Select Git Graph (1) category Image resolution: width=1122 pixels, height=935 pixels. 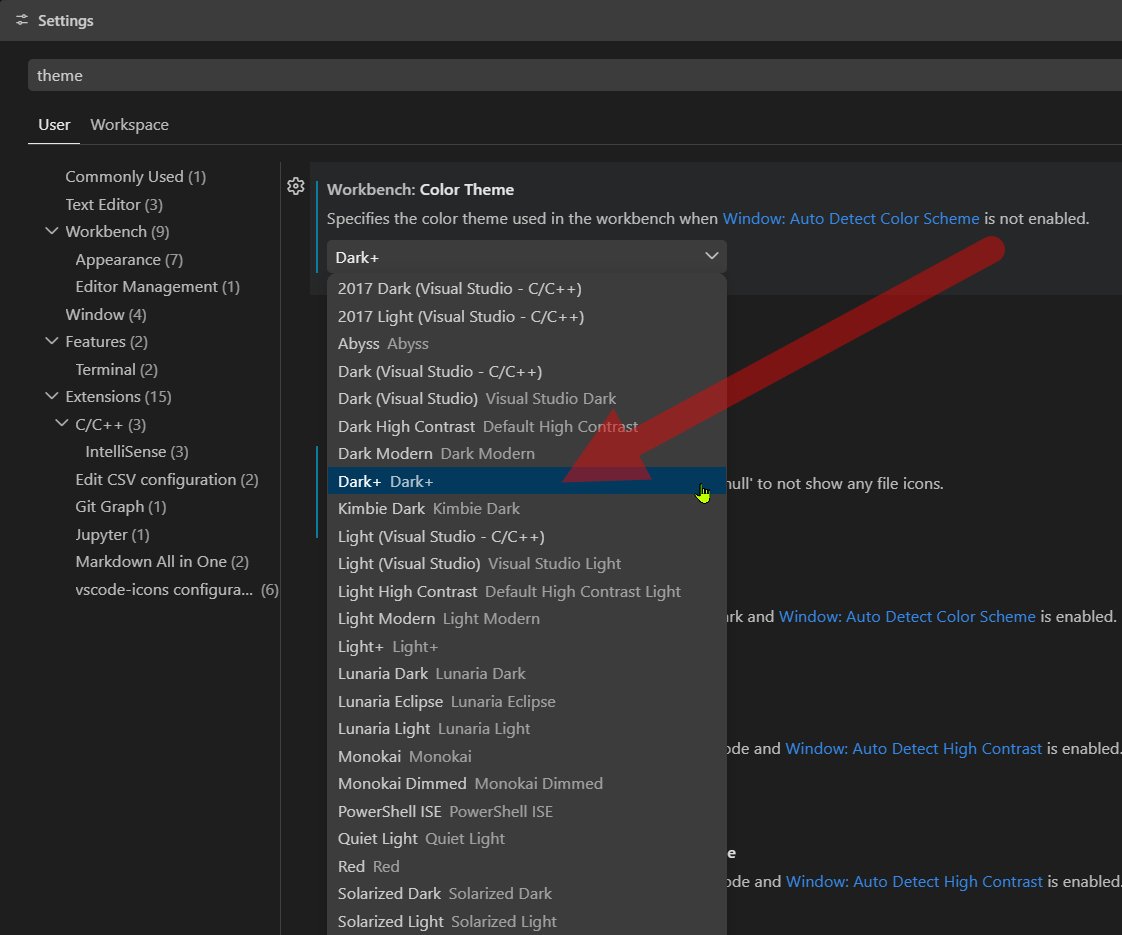coord(121,507)
